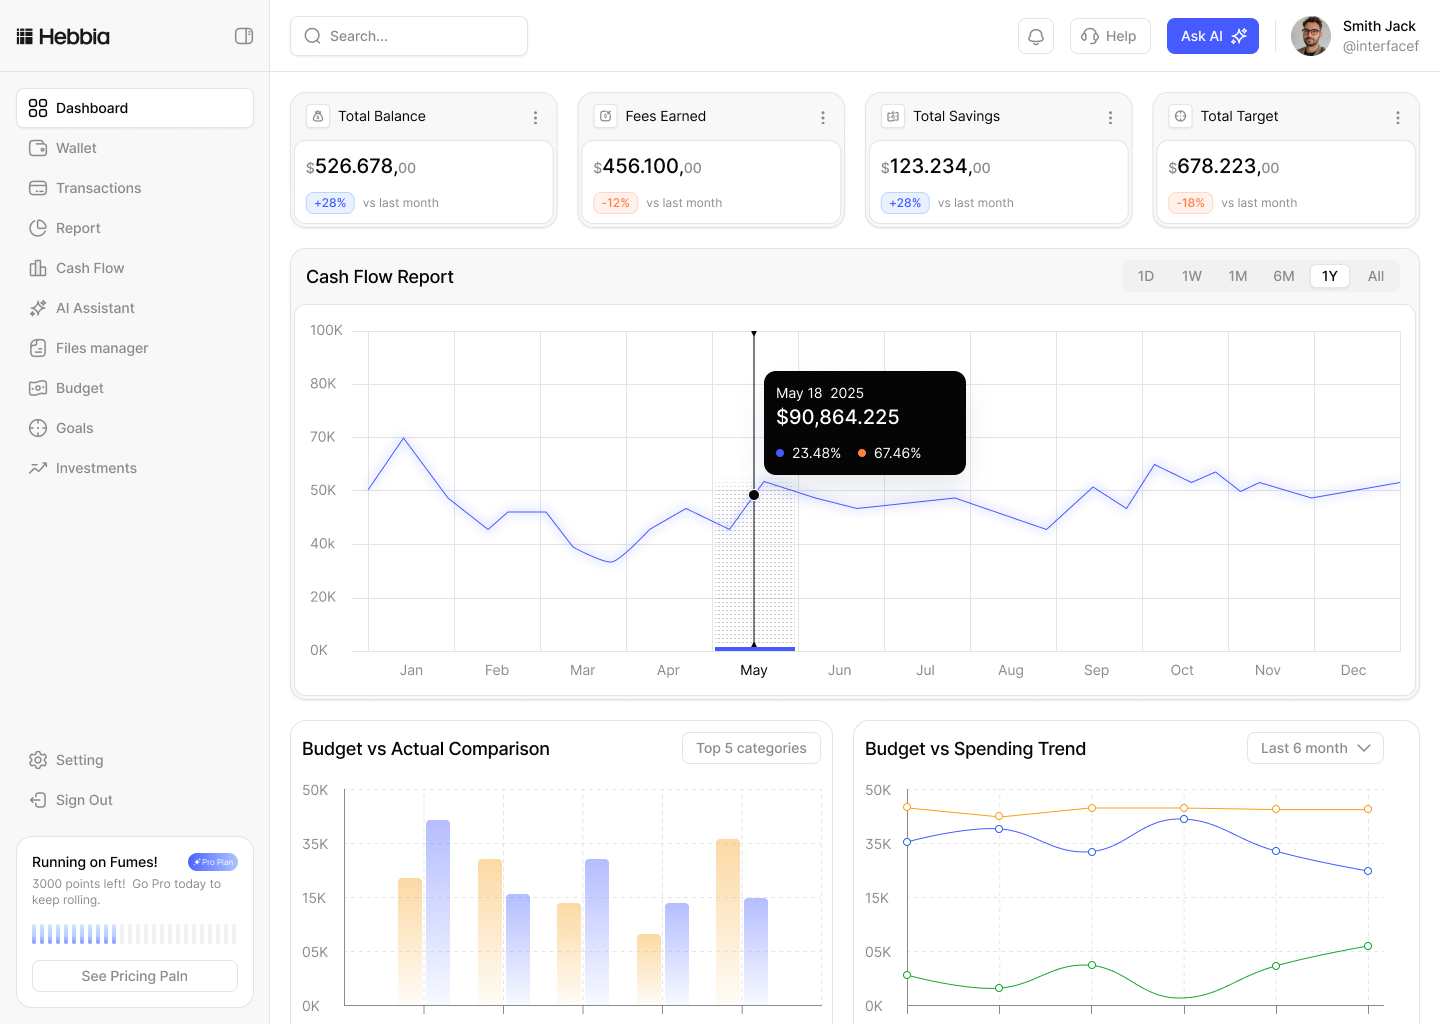Focus the Search input field
The height and width of the screenshot is (1024, 1440).
tap(409, 36)
